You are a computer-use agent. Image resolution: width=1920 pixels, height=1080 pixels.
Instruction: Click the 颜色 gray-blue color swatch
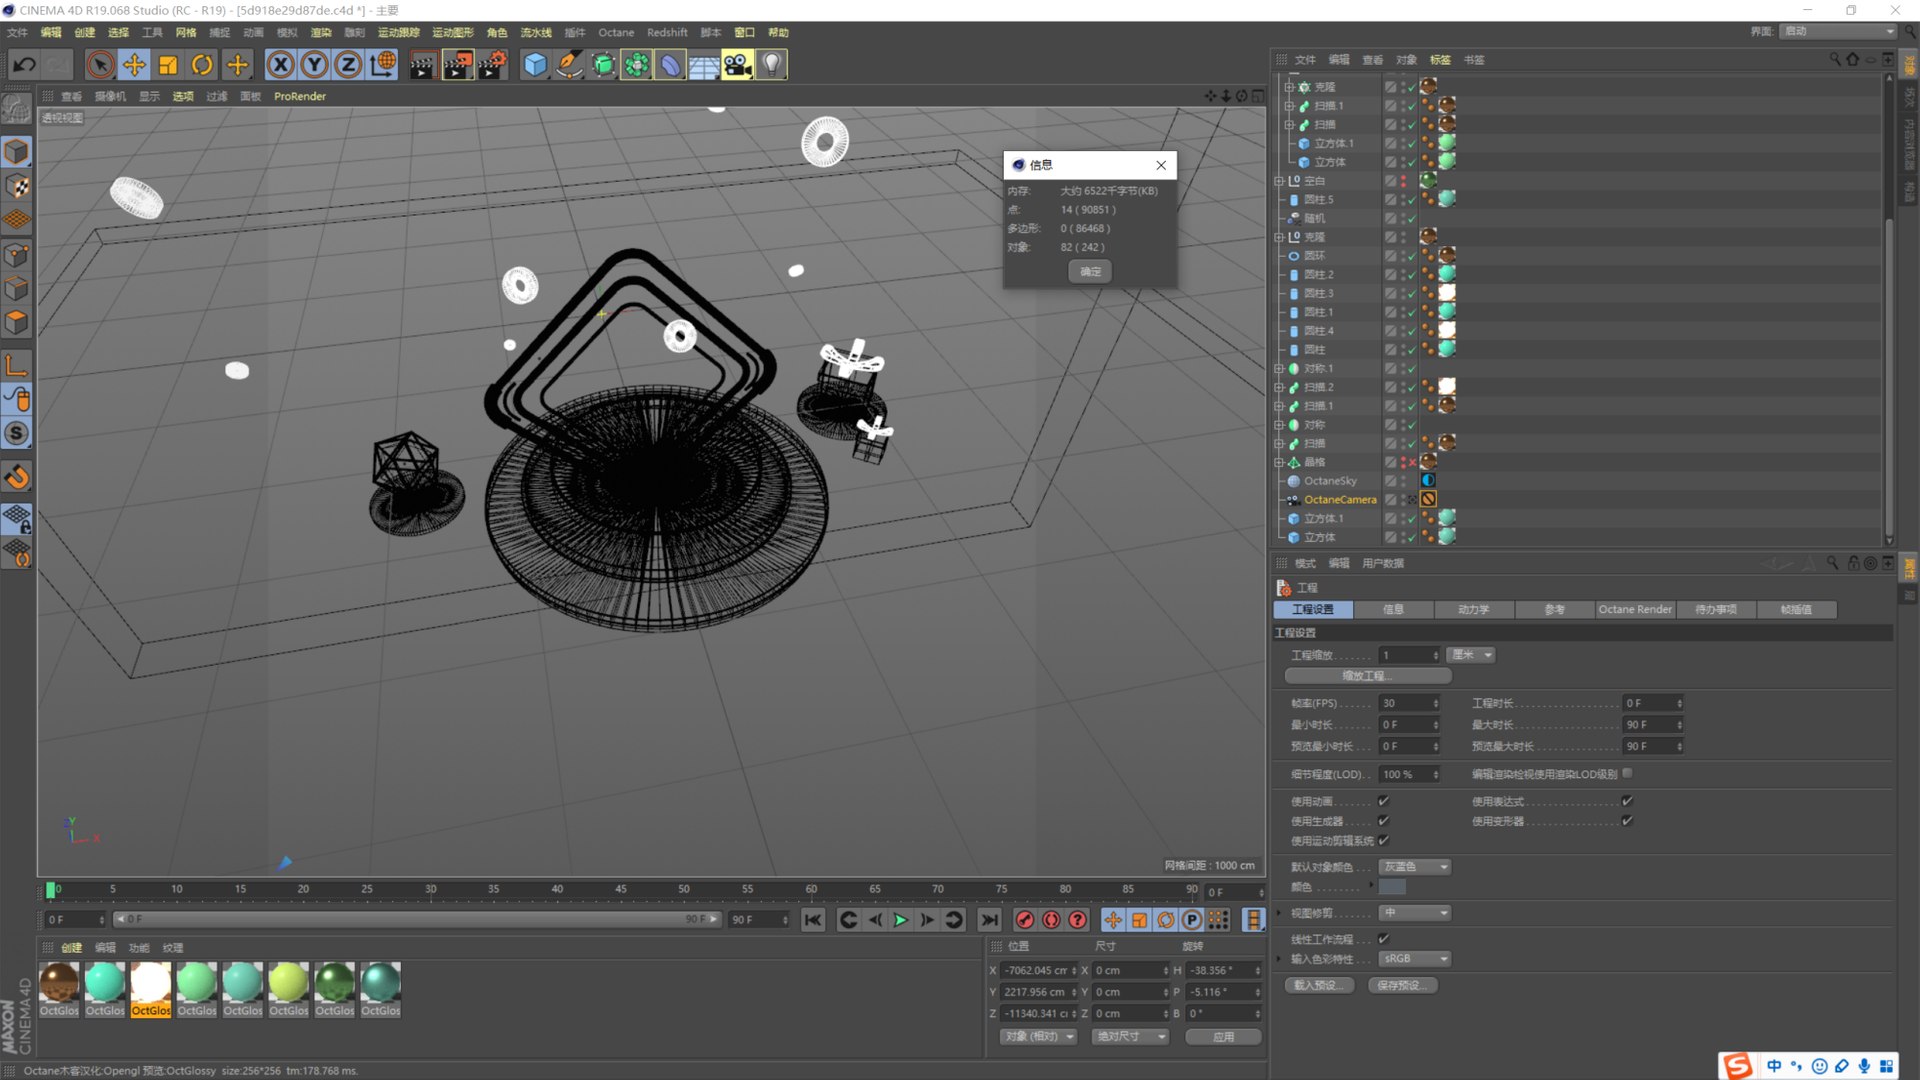coord(1392,887)
